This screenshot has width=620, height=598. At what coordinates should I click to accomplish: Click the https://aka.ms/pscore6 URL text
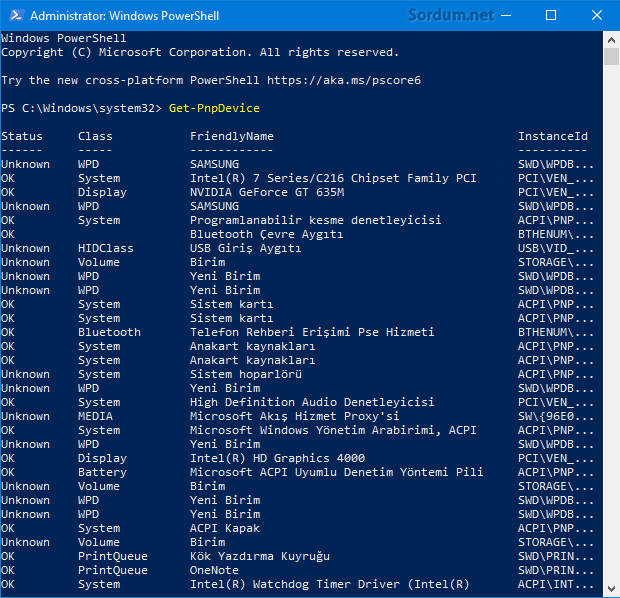coord(344,80)
